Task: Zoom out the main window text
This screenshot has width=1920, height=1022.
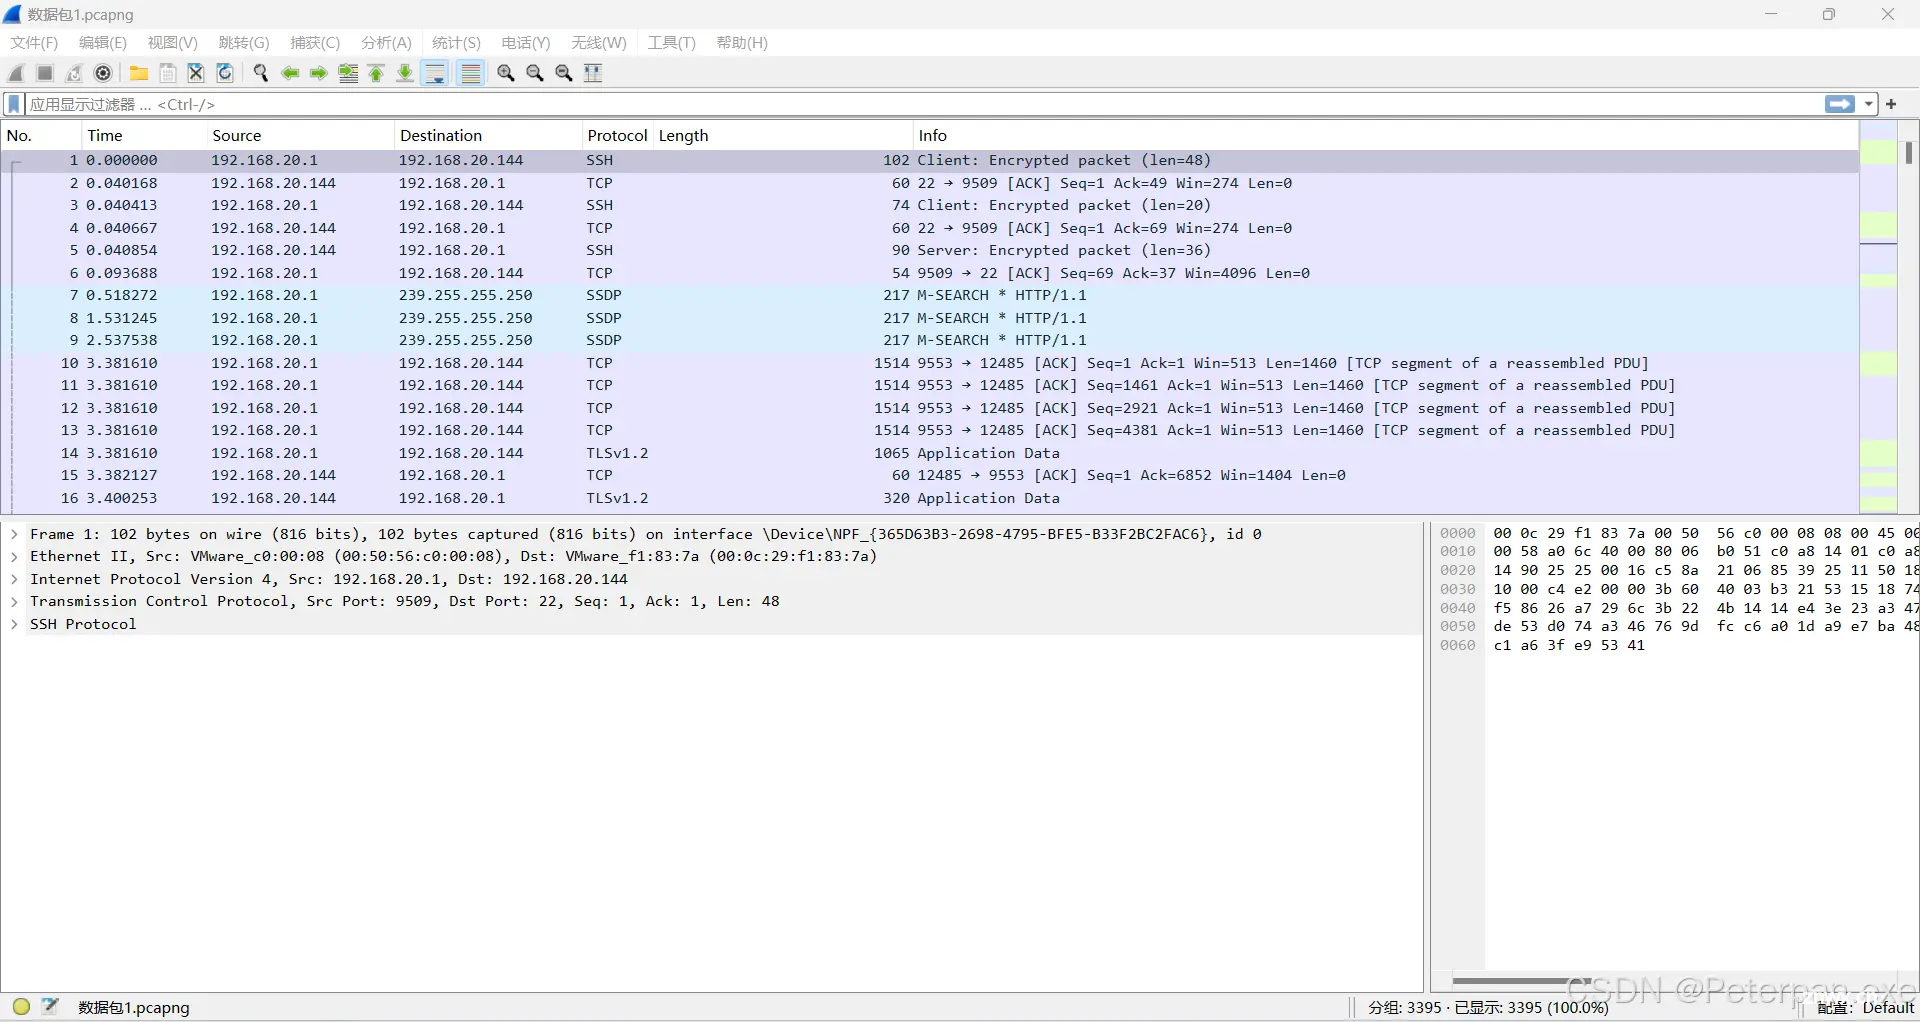Action: [x=535, y=73]
